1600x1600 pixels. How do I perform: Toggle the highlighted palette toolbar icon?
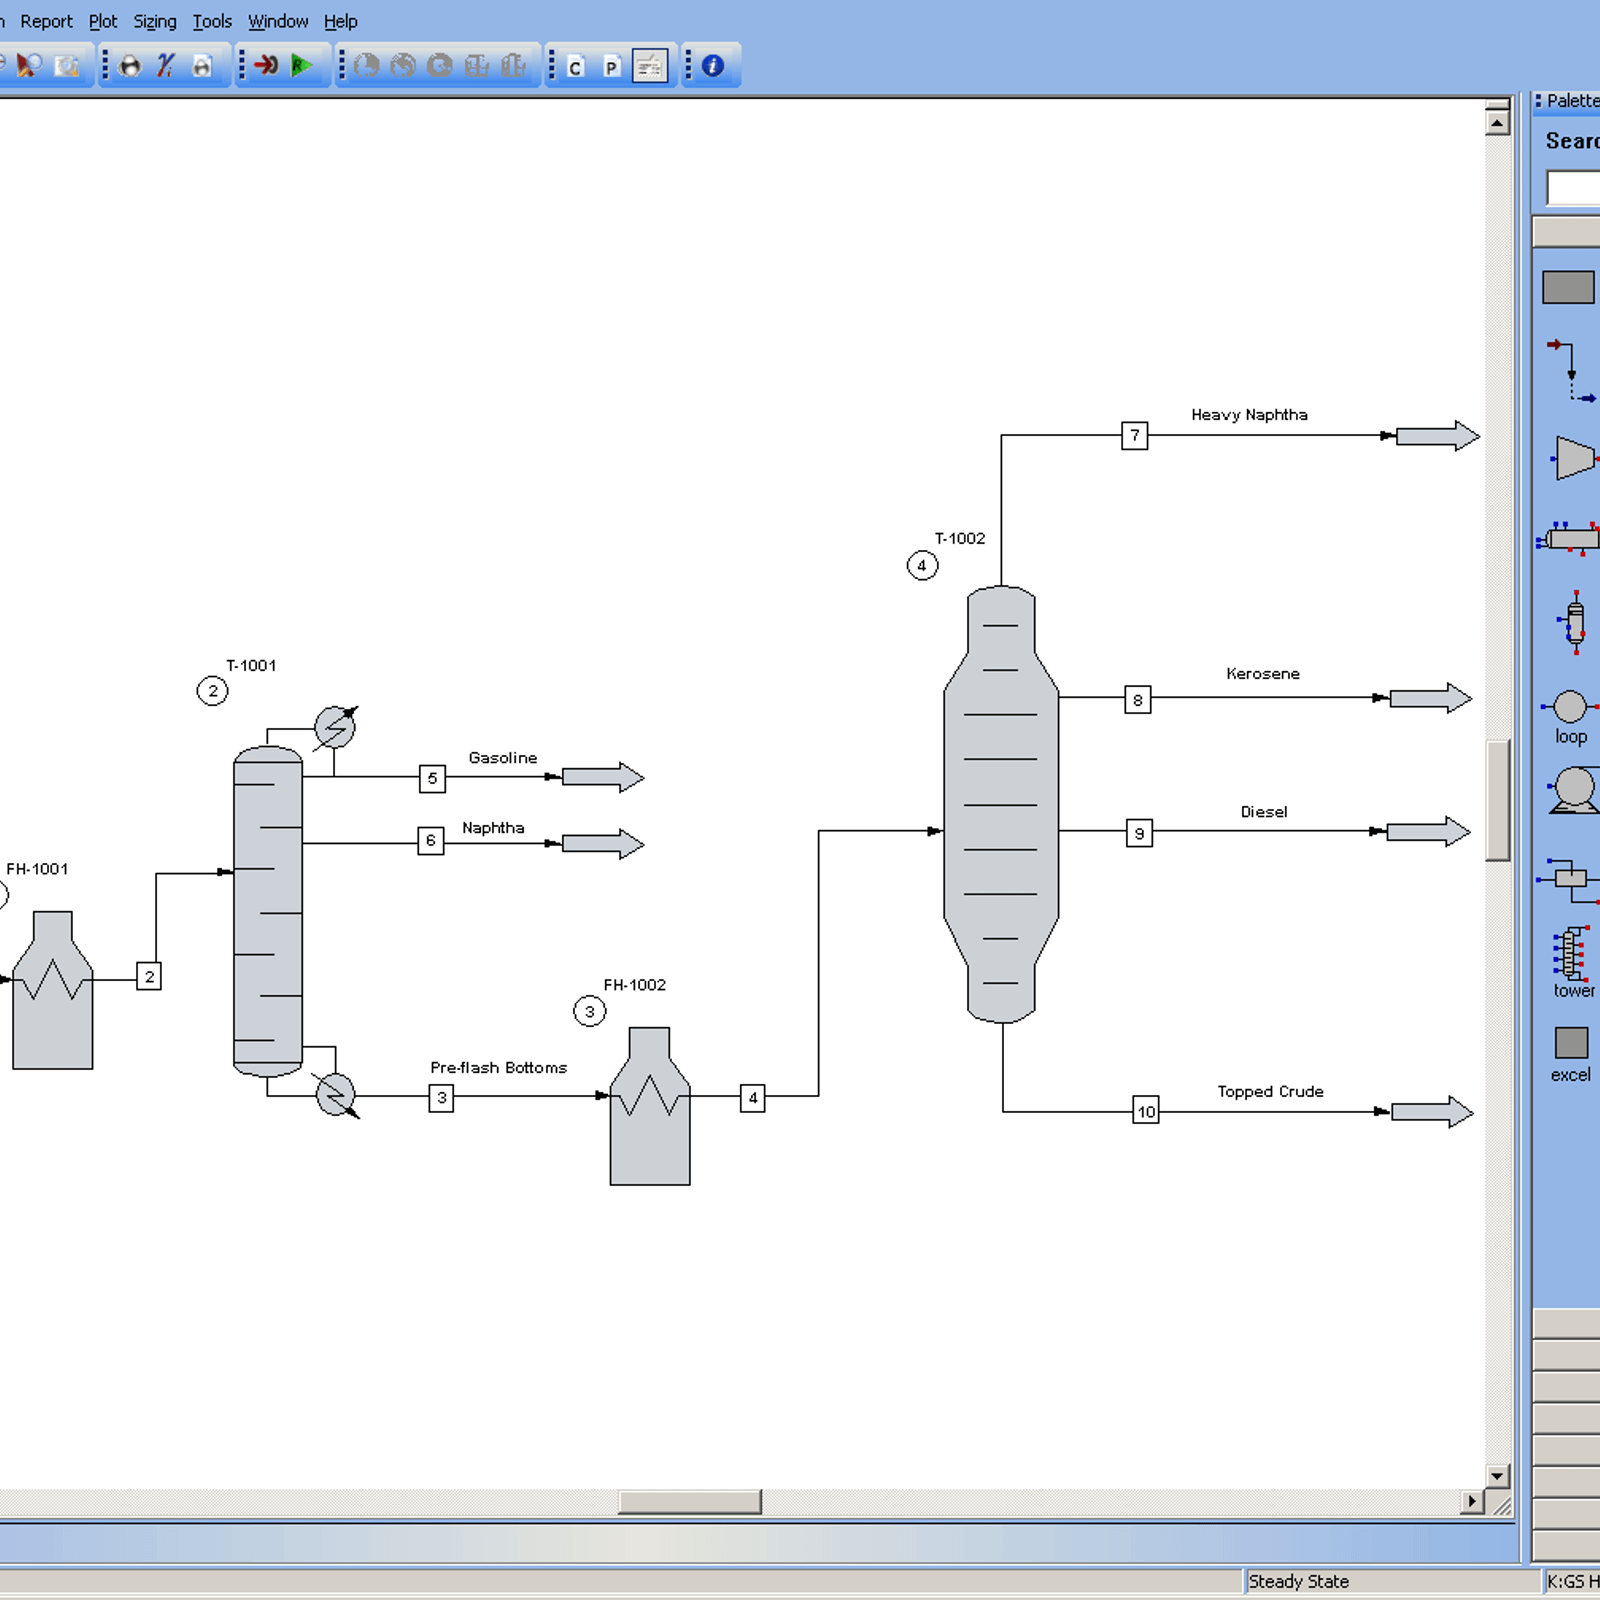pyautogui.click(x=650, y=66)
